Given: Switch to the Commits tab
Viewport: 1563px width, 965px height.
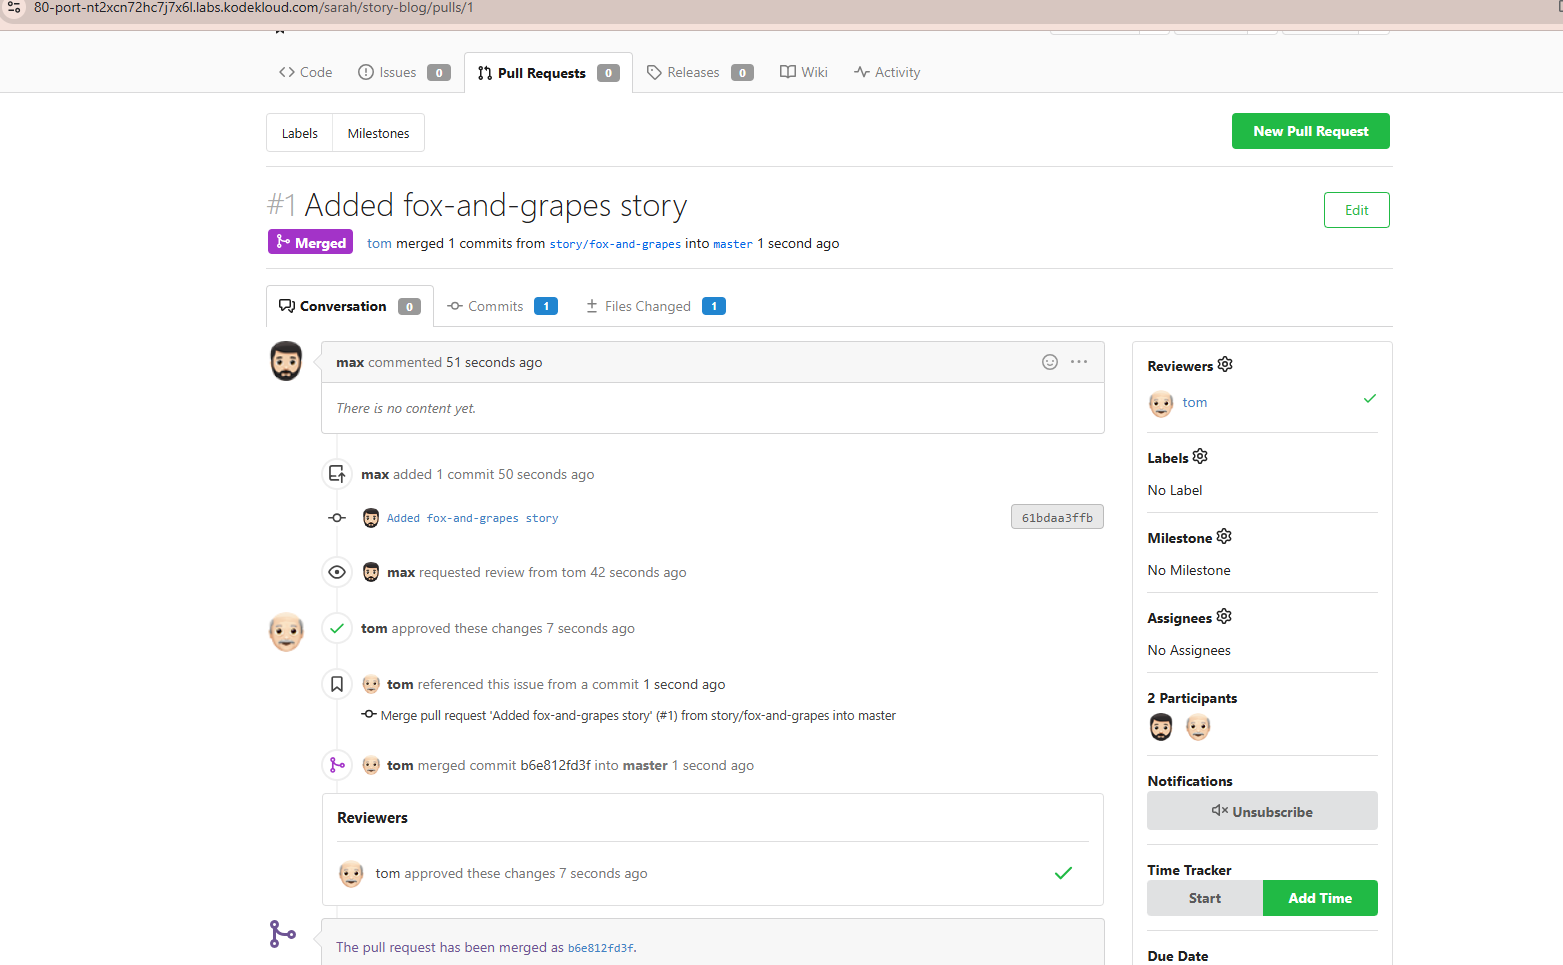Looking at the screenshot, I should (x=502, y=306).
